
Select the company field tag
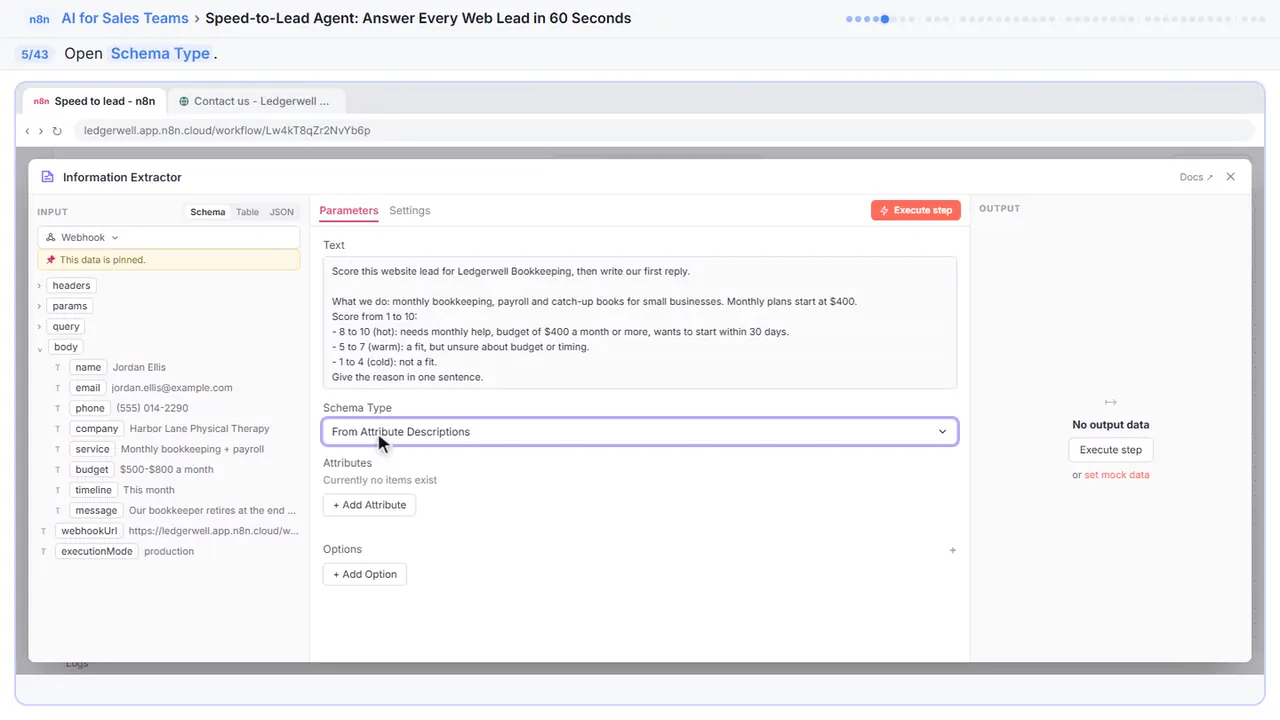(97, 429)
